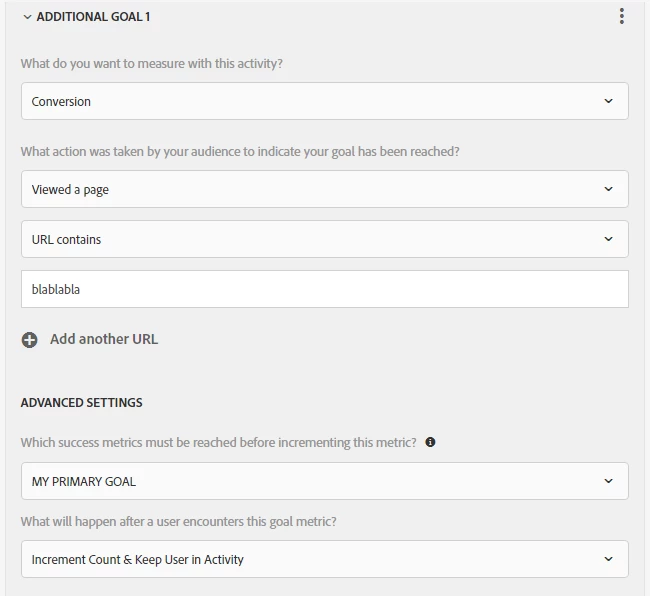This screenshot has height=596, width=650.
Task: Open the three-dot more options menu
Action: [x=621, y=16]
